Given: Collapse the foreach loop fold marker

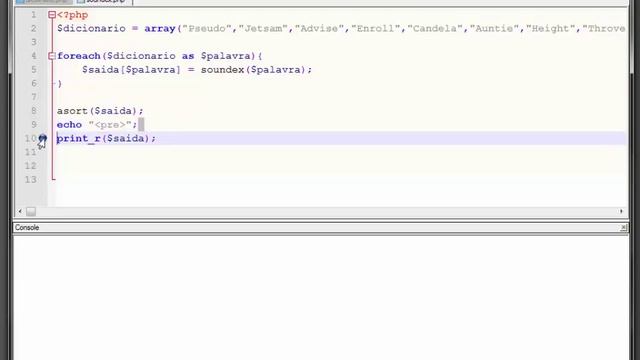Looking at the screenshot, I should coord(52,56).
